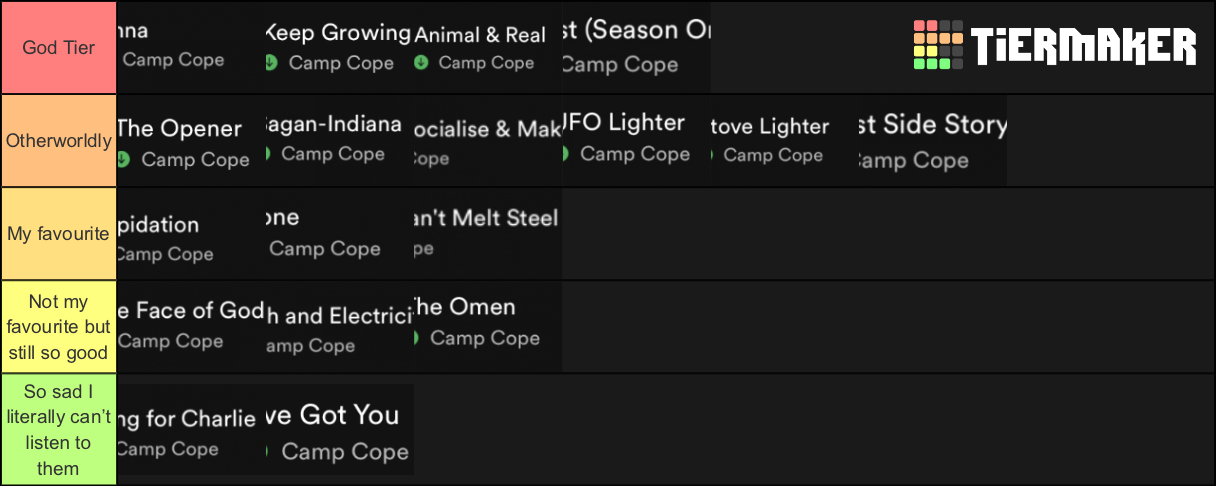Screen dimensions: 1216x486
Task: Select the Season One song tile in God Tier
Action: 636,47
